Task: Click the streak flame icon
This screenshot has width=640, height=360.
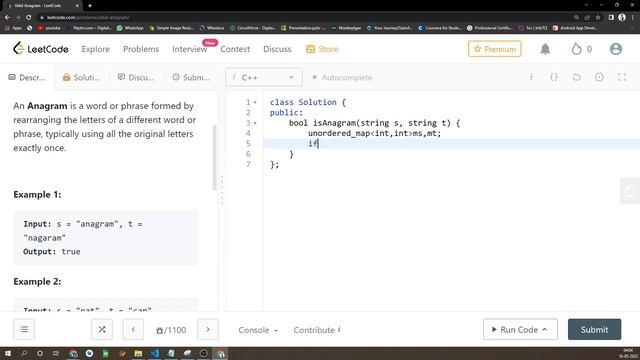Action: [x=576, y=49]
